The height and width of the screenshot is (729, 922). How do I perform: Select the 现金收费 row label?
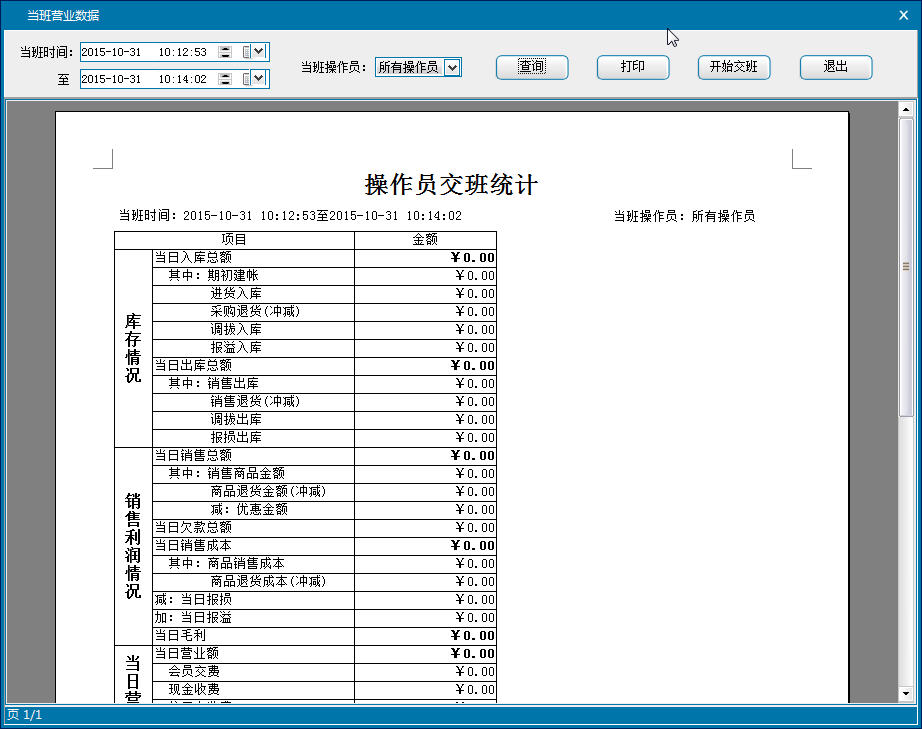click(194, 690)
